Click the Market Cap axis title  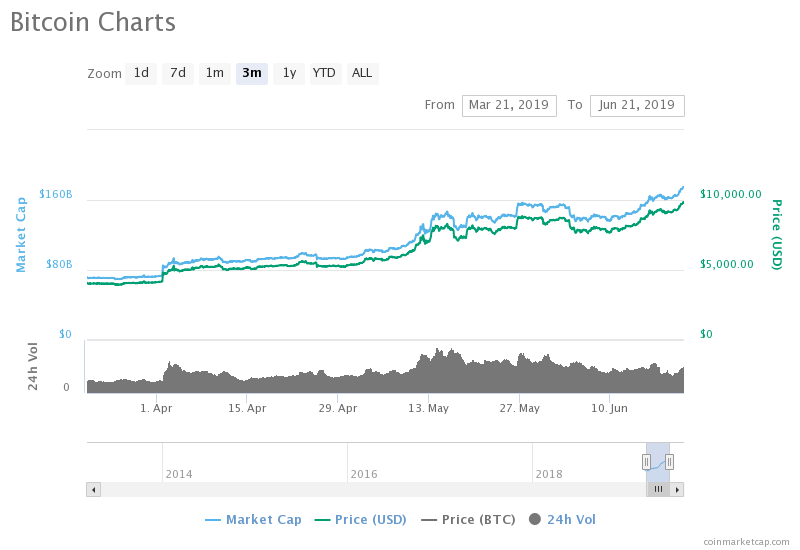(x=20, y=235)
